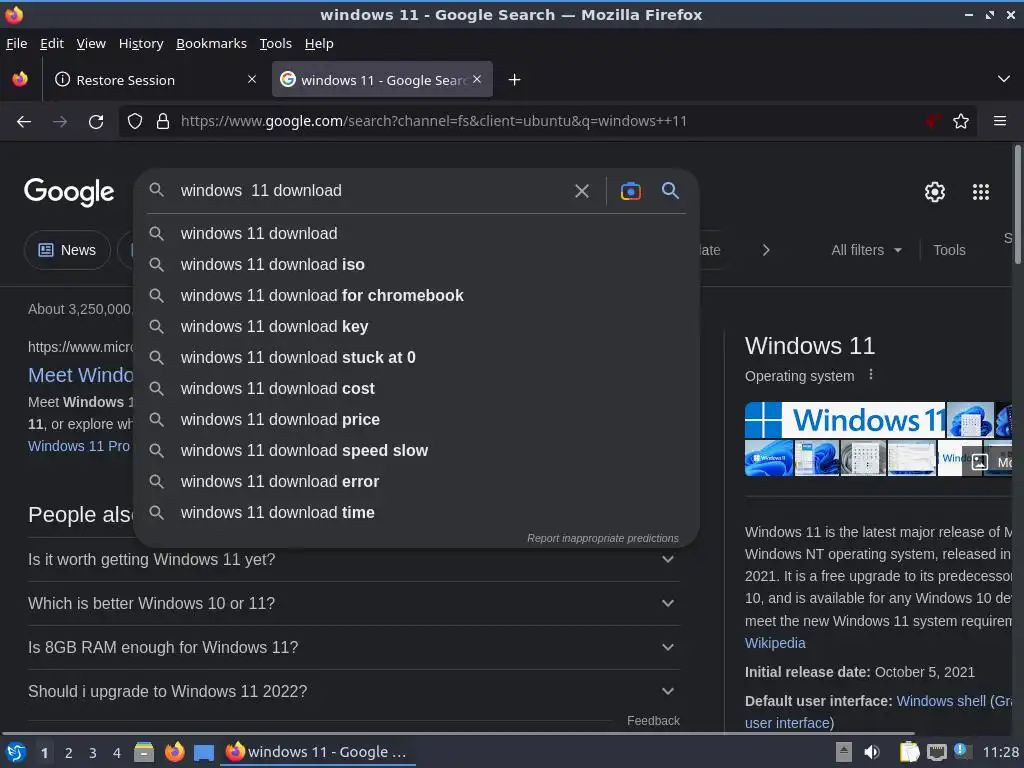Open the File menu

tap(16, 43)
